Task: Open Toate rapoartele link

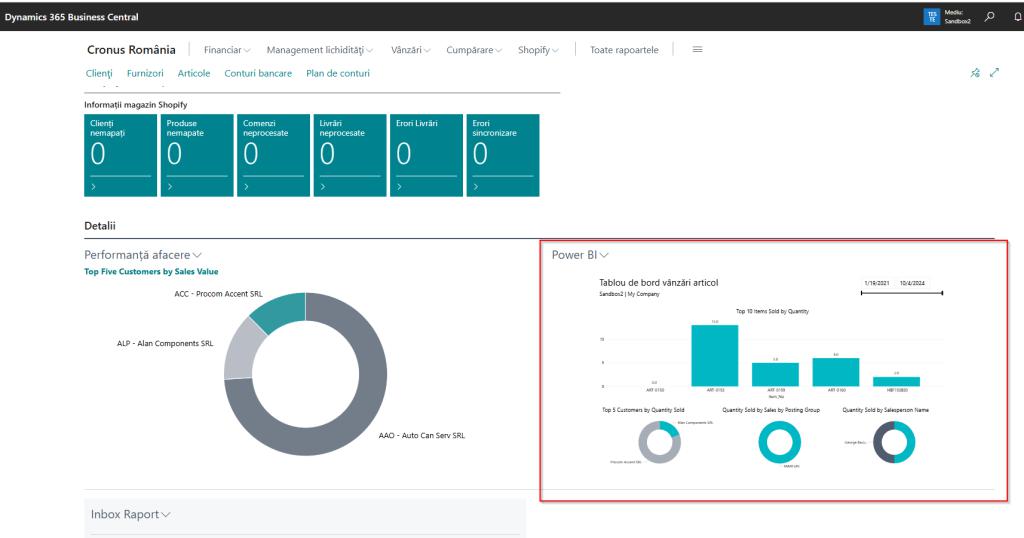Action: click(624, 50)
